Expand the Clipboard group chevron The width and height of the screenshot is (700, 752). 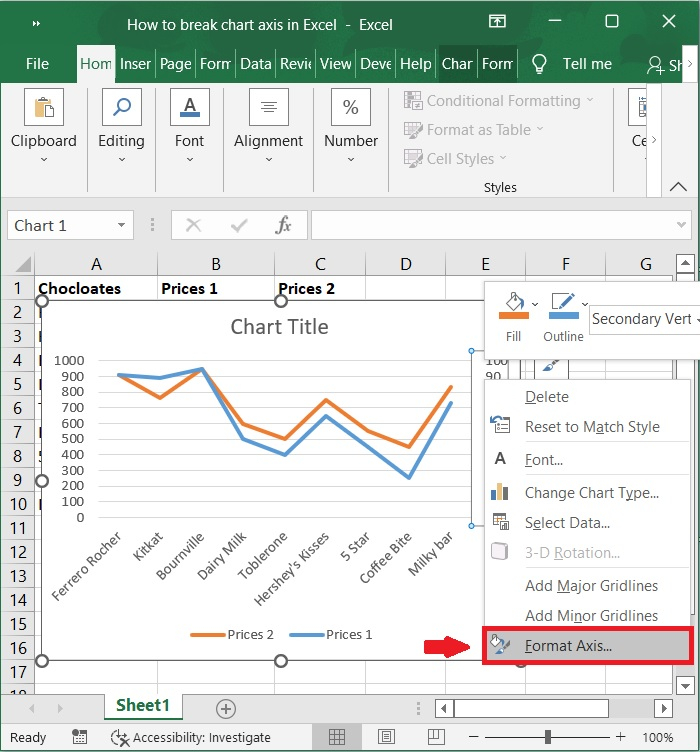(44, 160)
